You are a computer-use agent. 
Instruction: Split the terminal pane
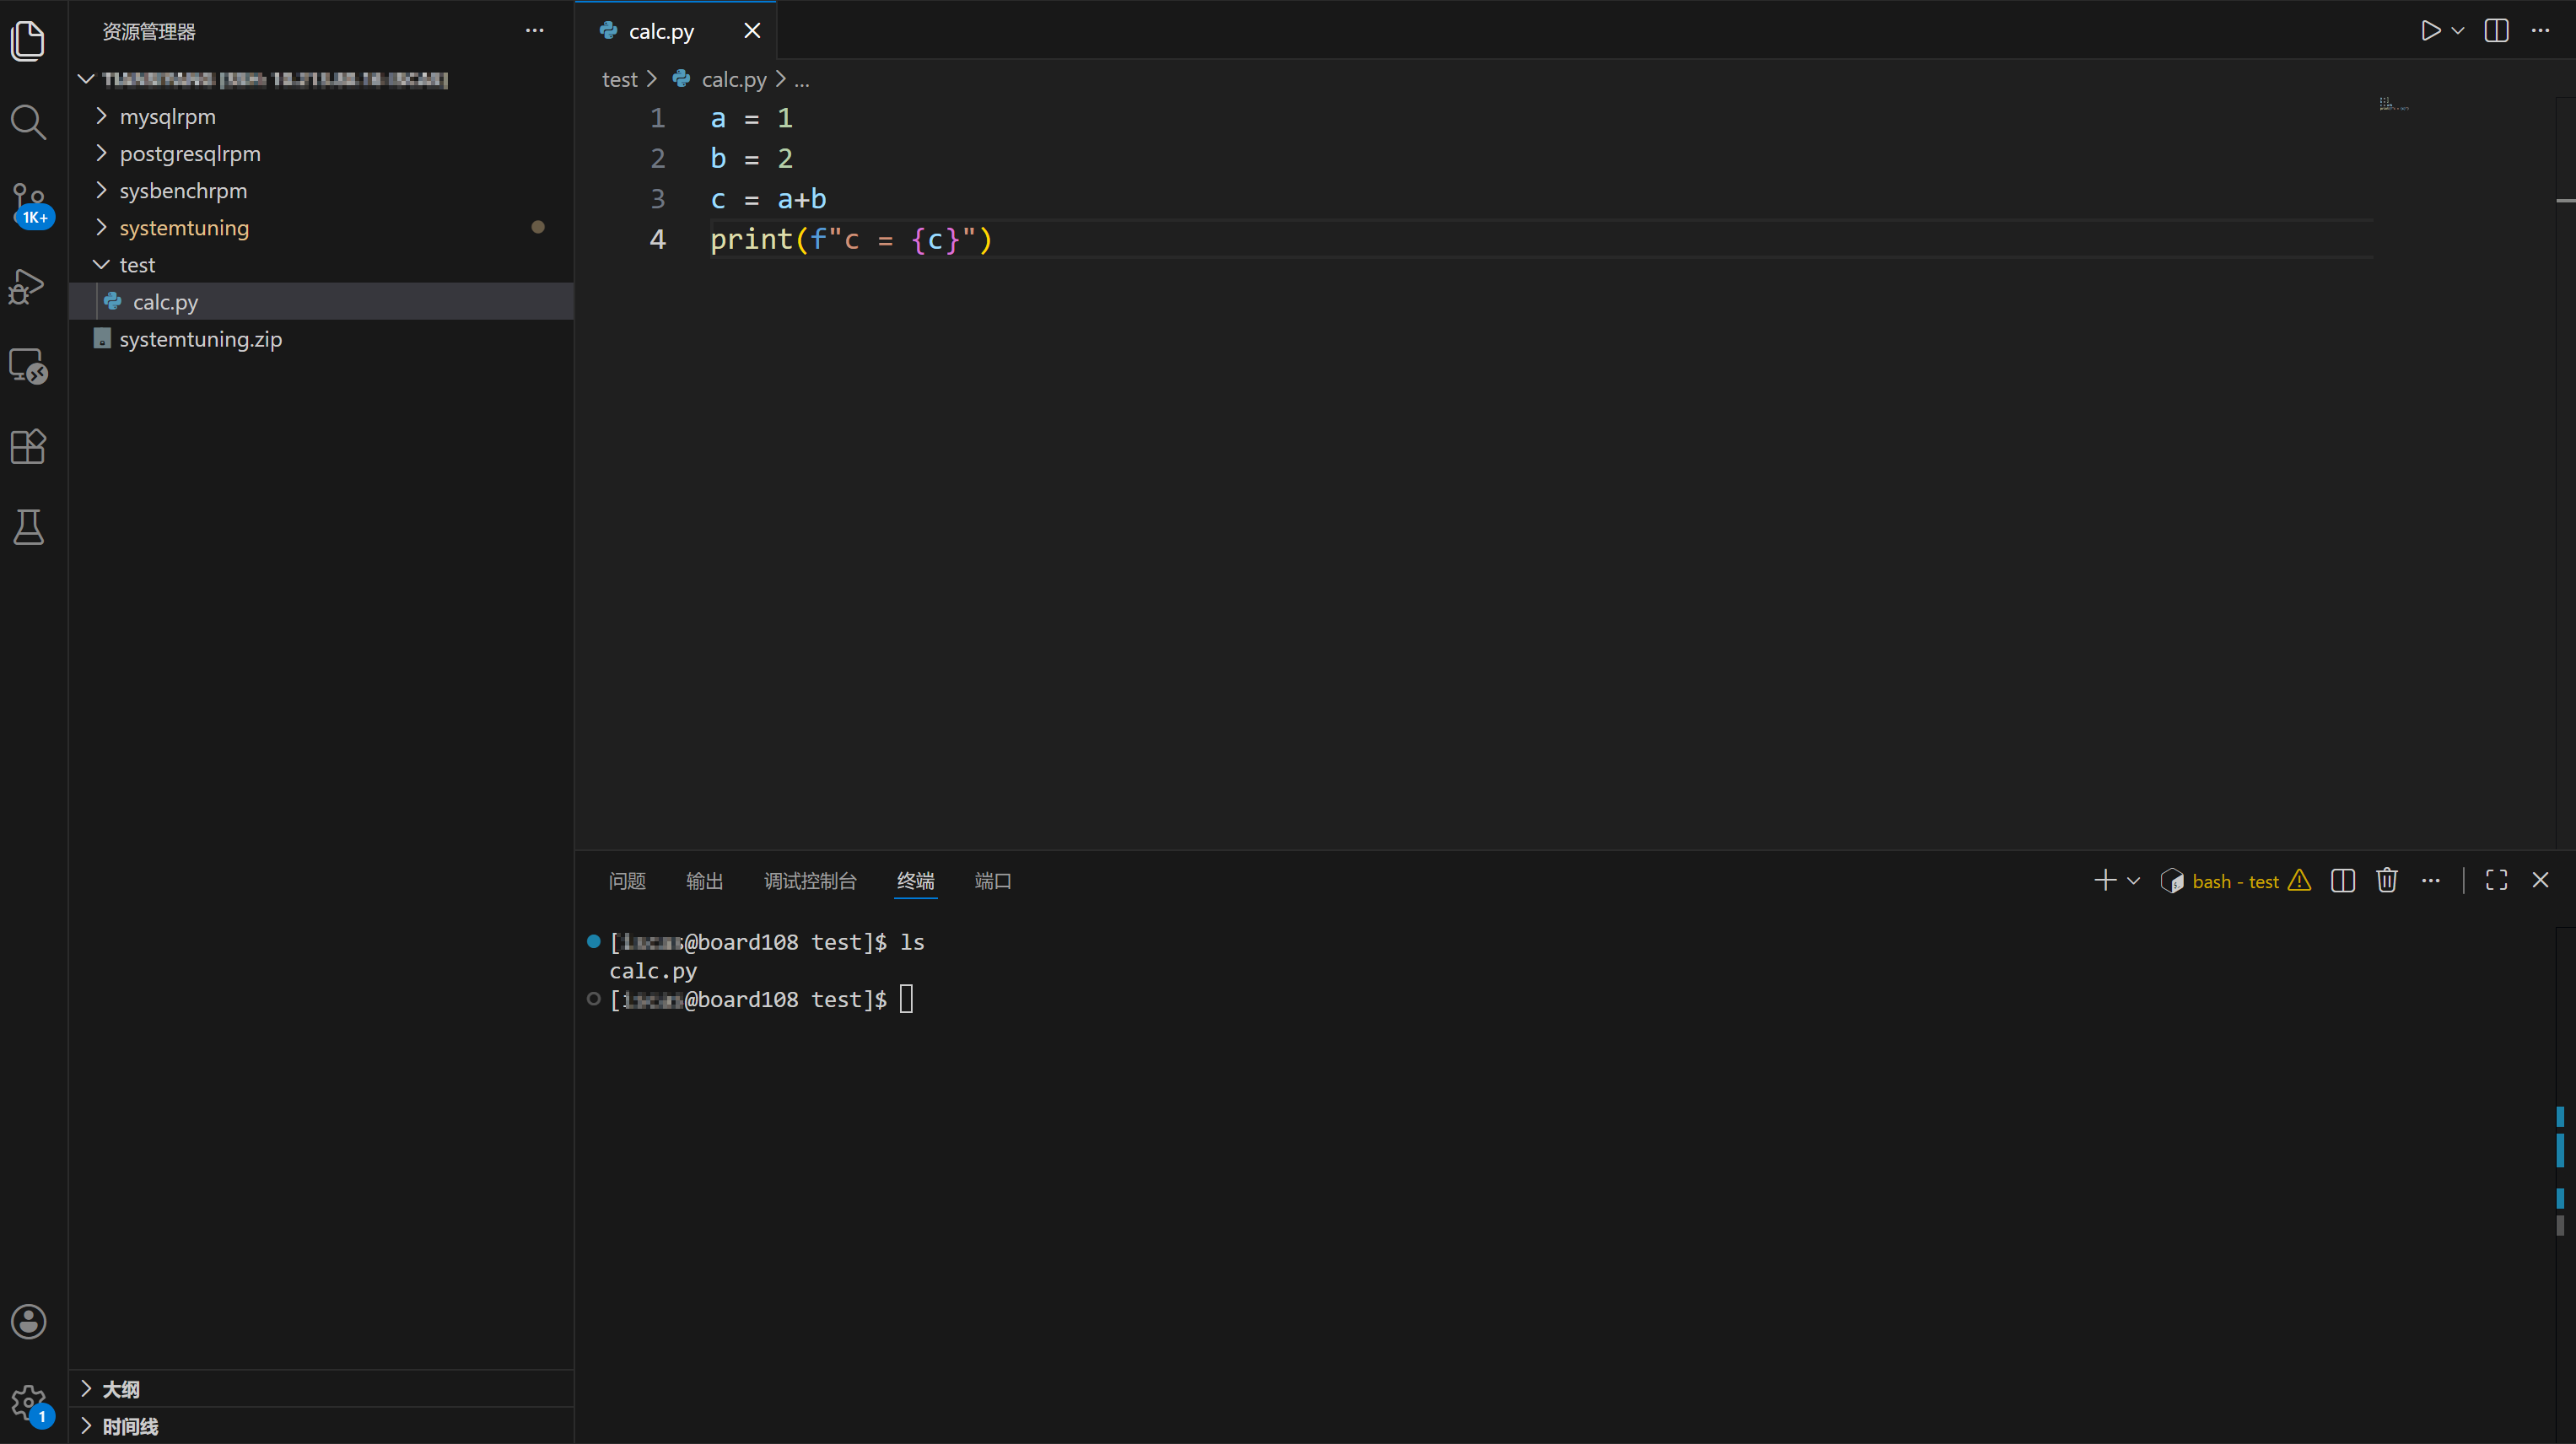point(2342,880)
